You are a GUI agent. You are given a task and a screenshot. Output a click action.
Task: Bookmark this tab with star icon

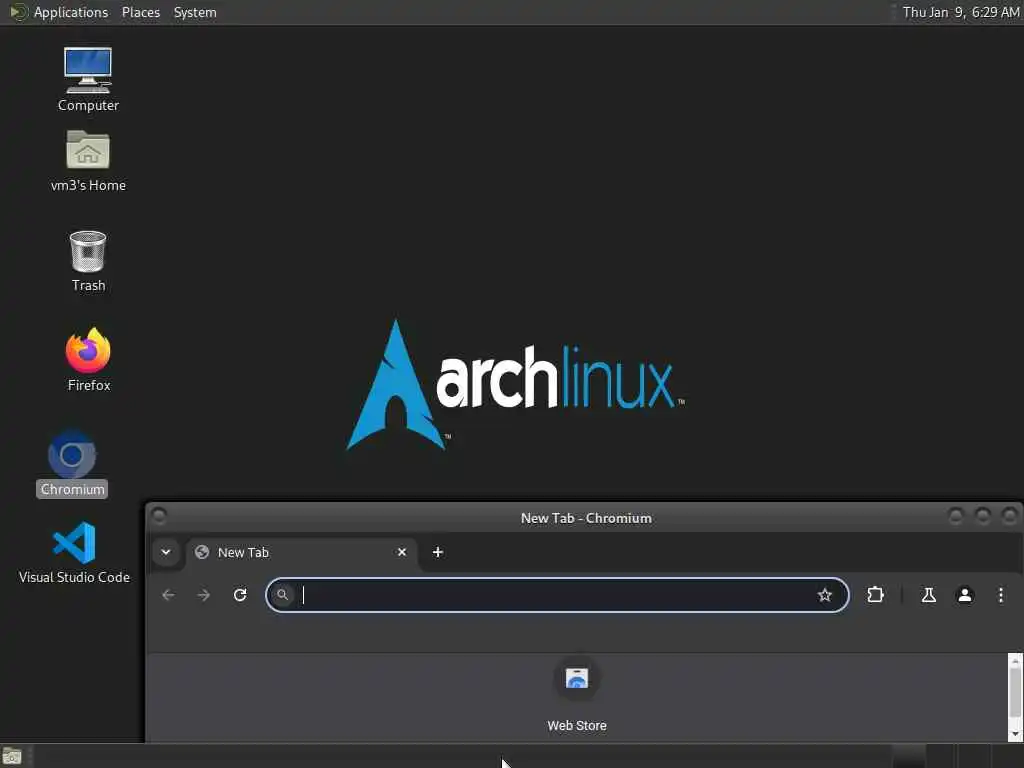coord(825,595)
